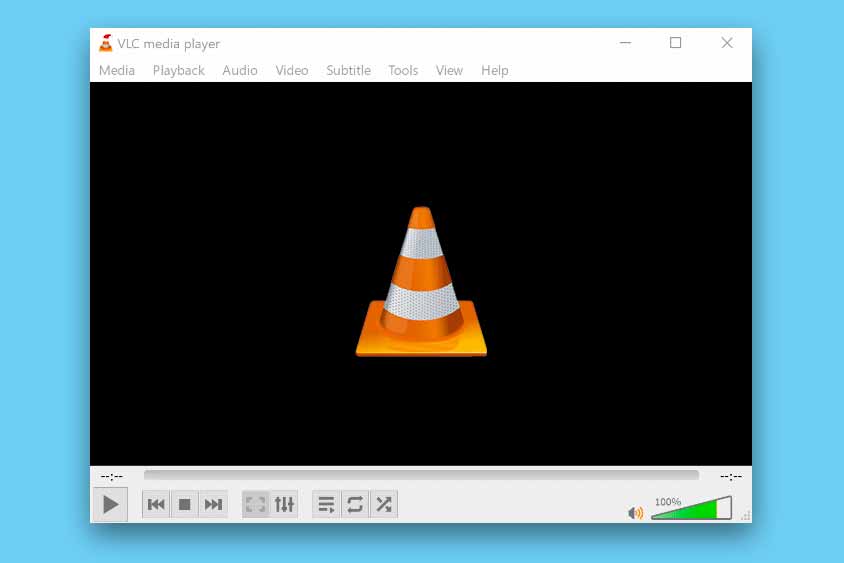The width and height of the screenshot is (844, 563).
Task: Click the elapsed time label left of the seek bar
Action: (112, 476)
